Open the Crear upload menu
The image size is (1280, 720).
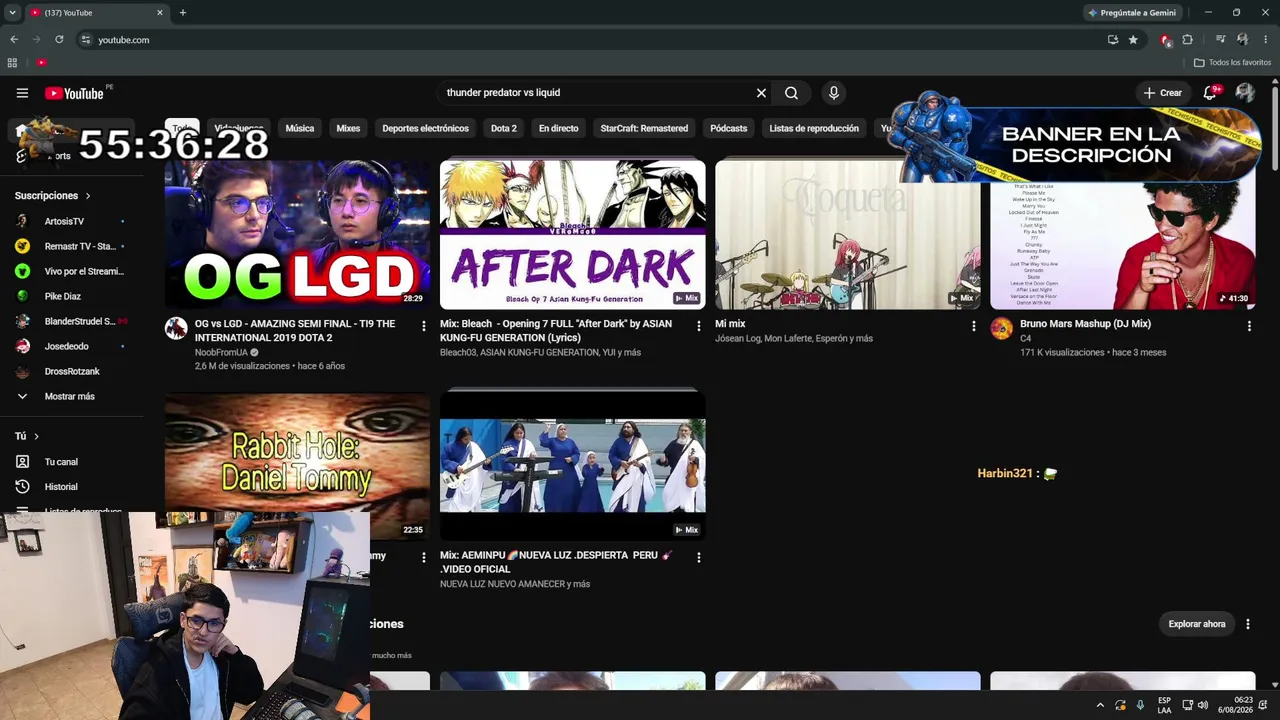coord(1163,93)
